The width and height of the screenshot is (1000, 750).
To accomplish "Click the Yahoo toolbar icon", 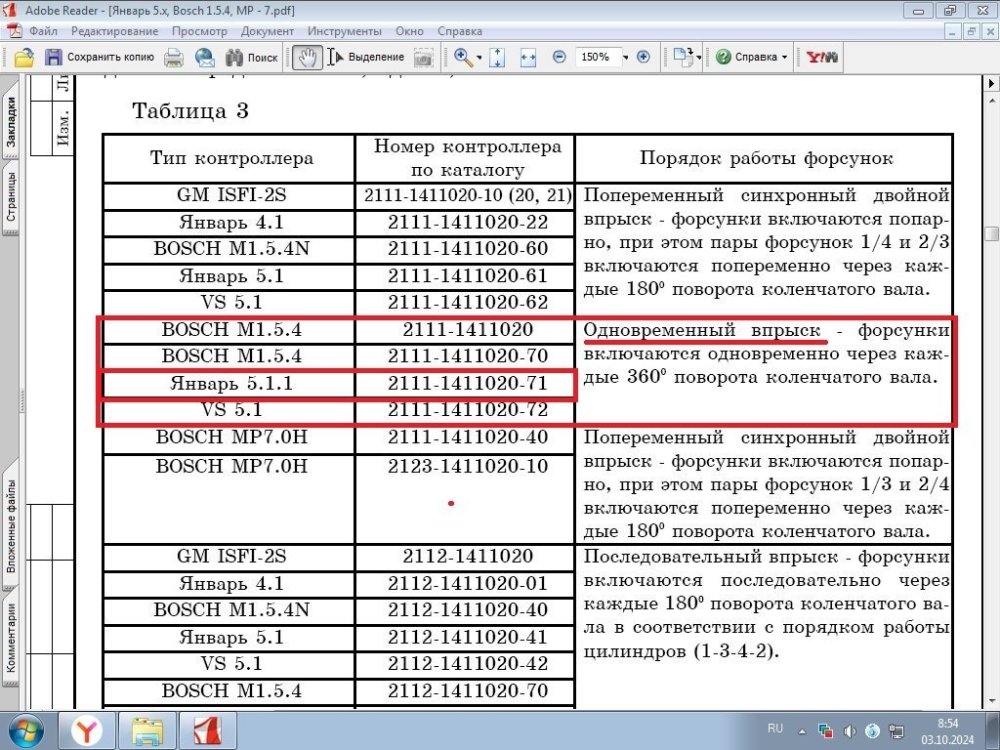I will pyautogui.click(x=822, y=57).
